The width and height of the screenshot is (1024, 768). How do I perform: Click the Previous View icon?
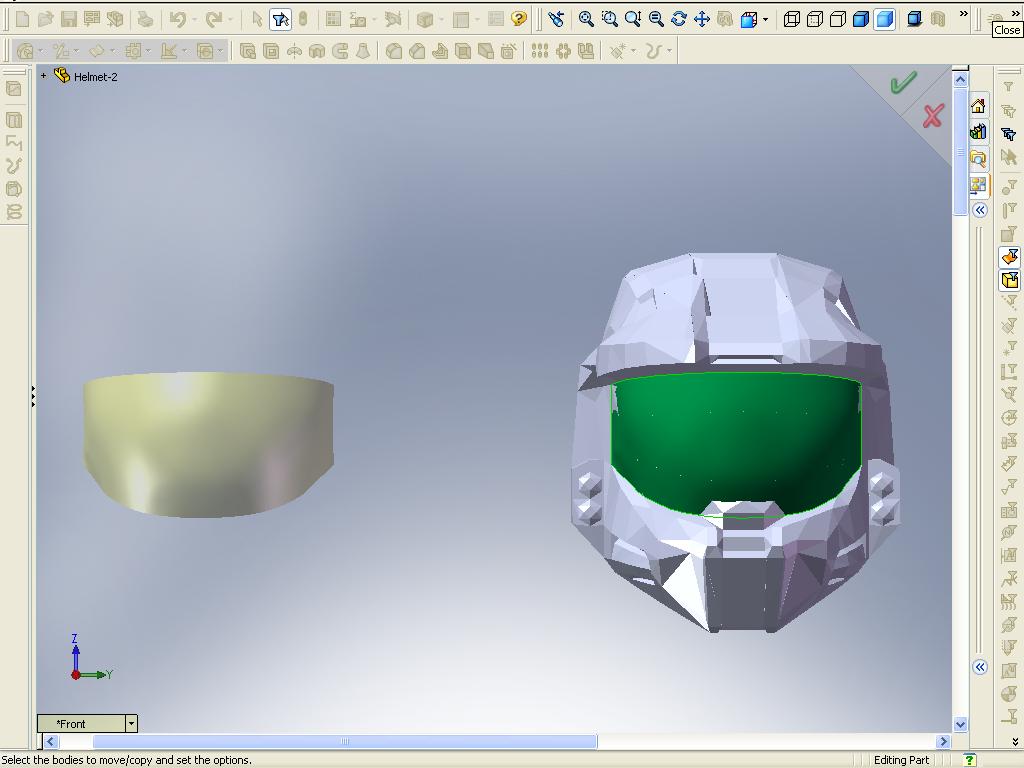[556, 20]
